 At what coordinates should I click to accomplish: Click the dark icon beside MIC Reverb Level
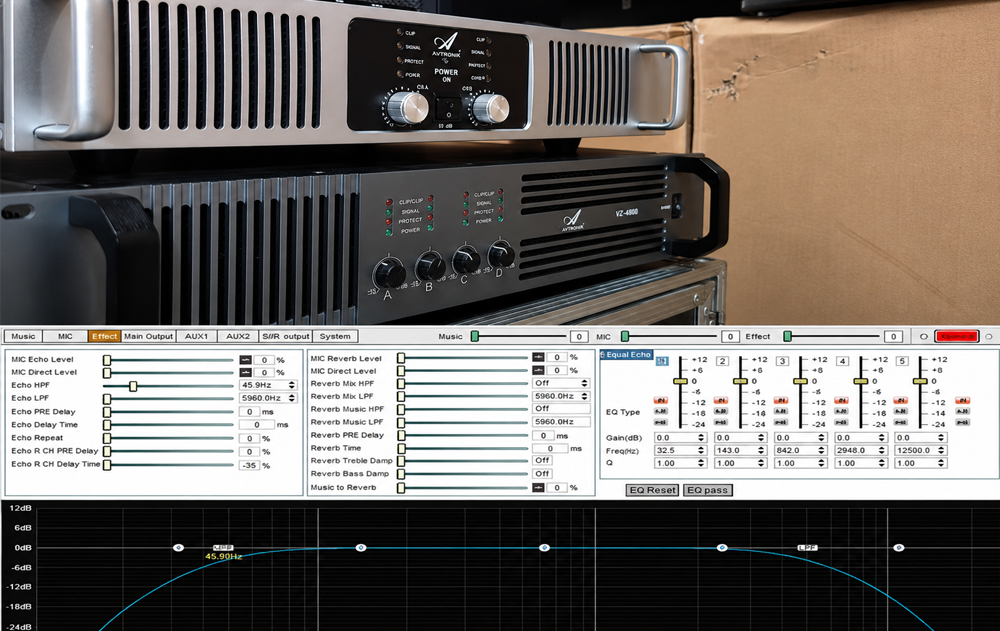538,357
